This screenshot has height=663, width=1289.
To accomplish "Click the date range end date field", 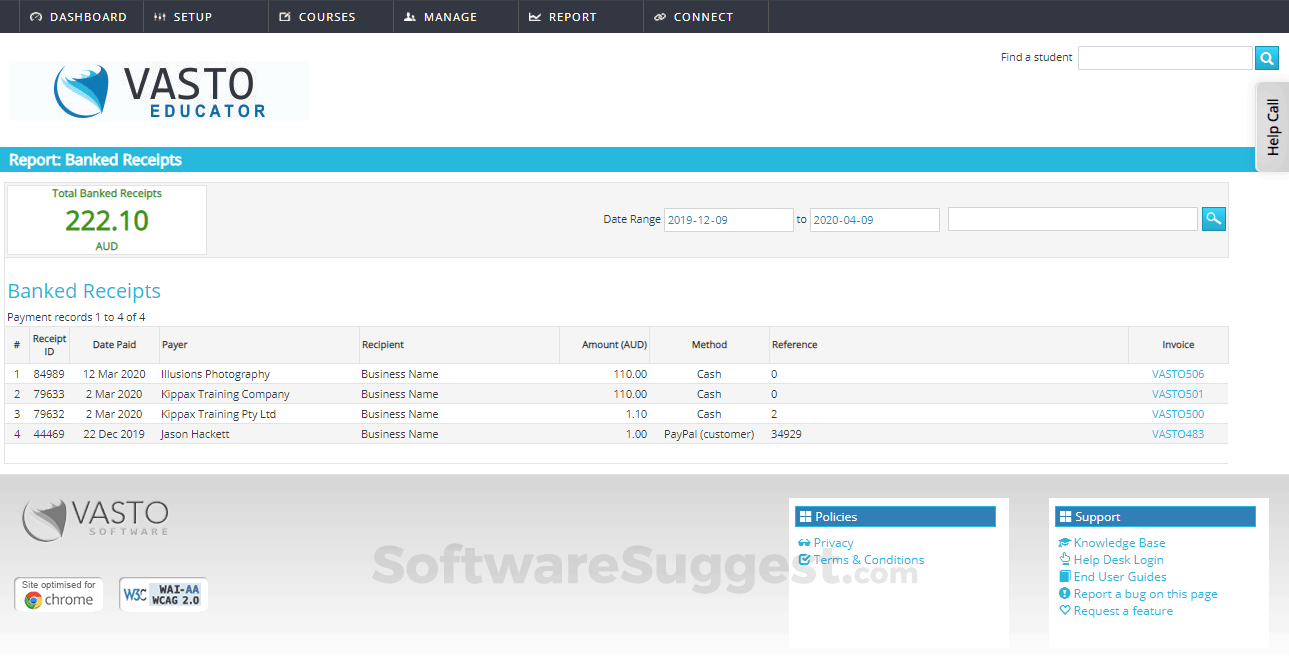I will [874, 220].
